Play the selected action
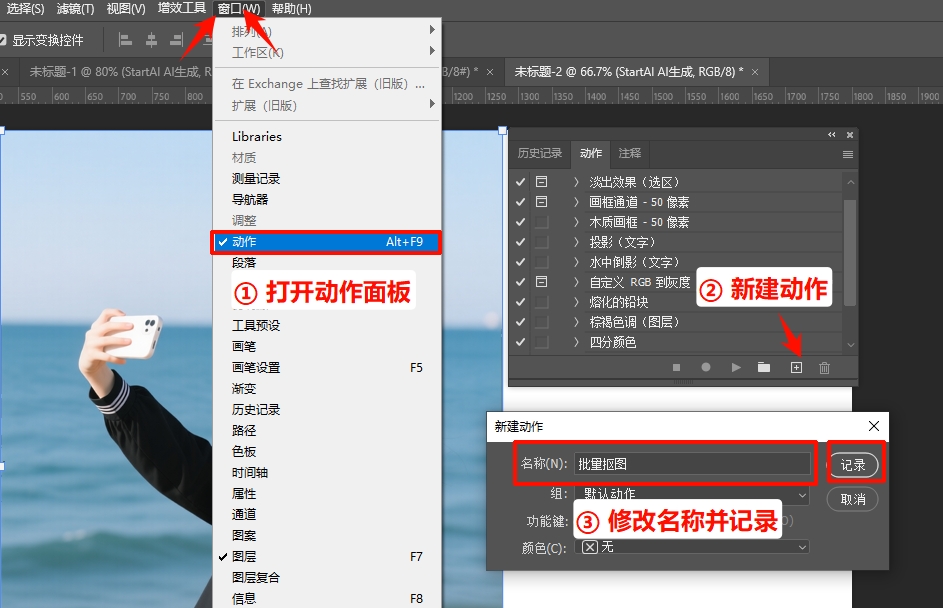The width and height of the screenshot is (943, 608). pyautogui.click(x=736, y=367)
